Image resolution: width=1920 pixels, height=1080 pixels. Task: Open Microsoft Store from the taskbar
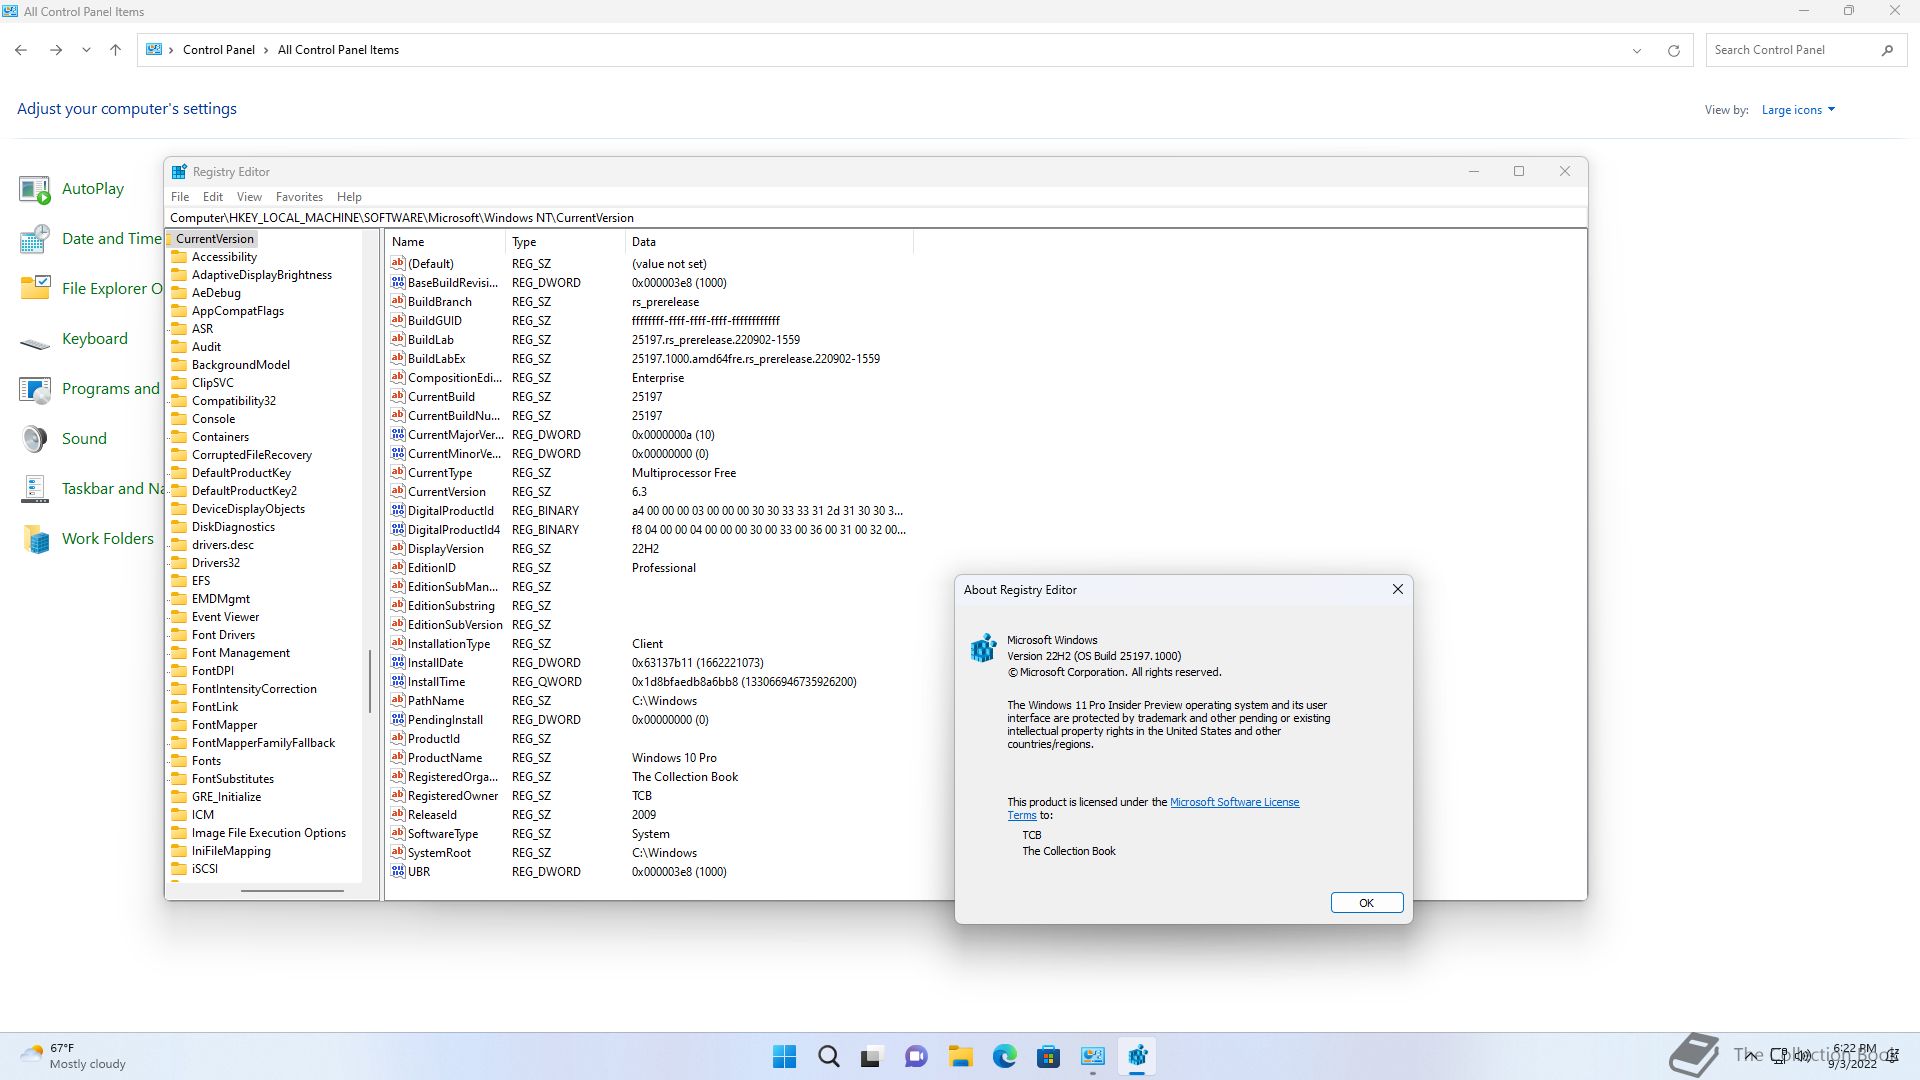click(1048, 1056)
